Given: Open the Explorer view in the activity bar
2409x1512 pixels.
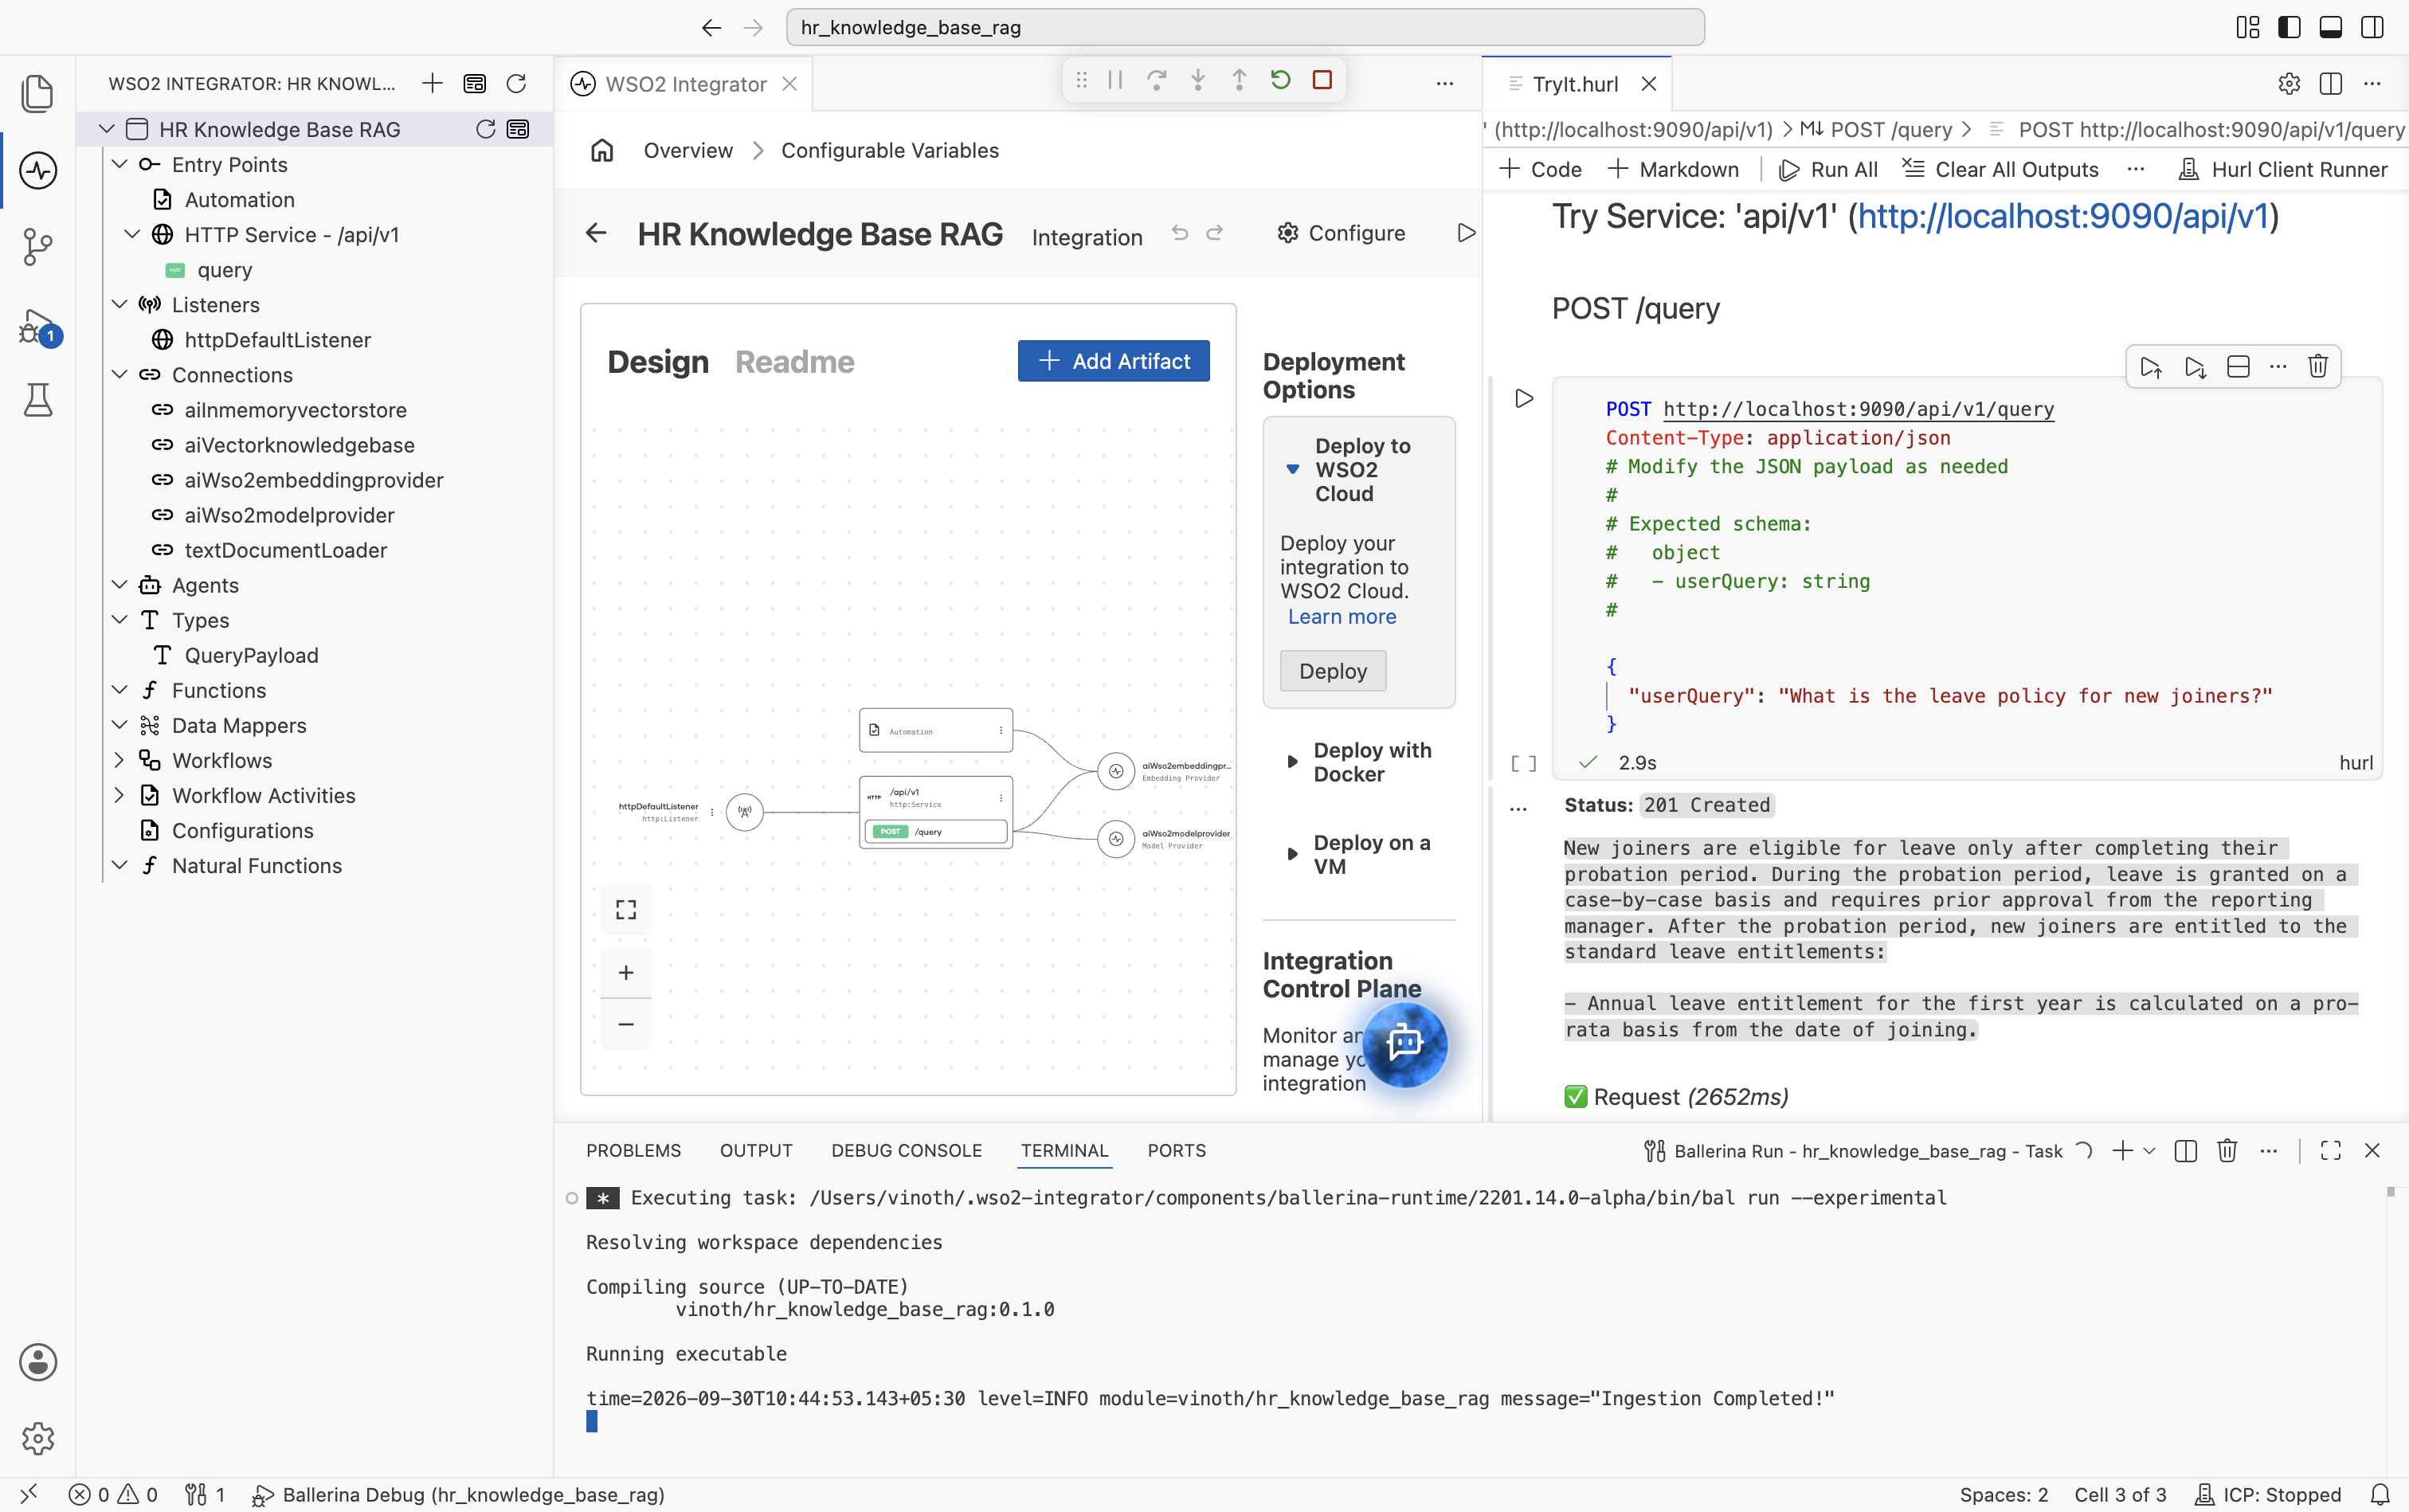Looking at the screenshot, I should [38, 94].
